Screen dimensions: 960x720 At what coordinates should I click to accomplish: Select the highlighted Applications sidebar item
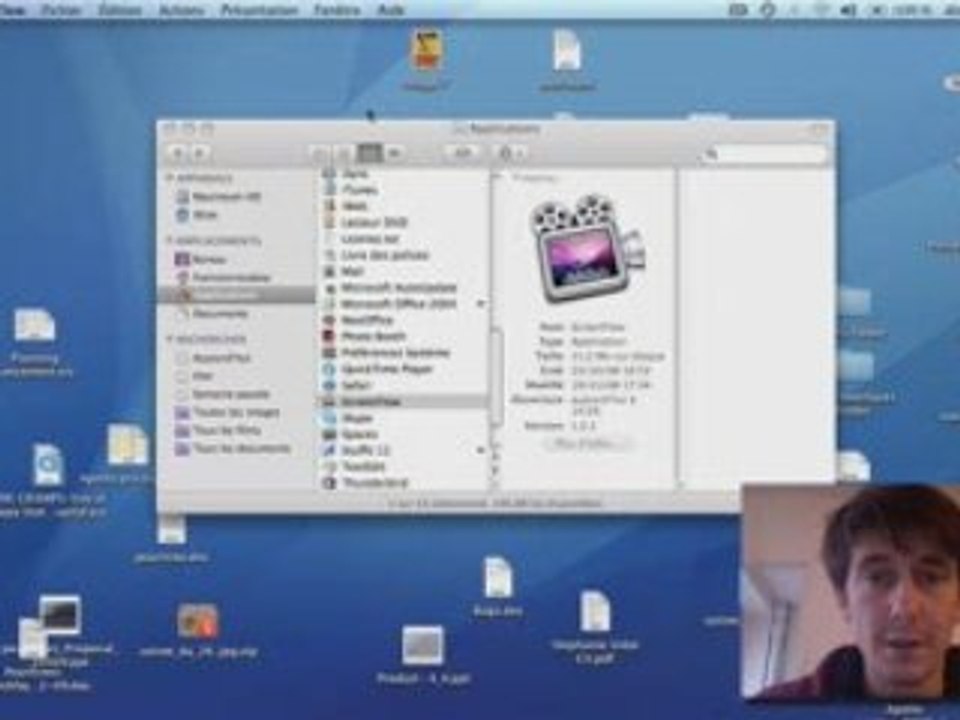pos(236,295)
